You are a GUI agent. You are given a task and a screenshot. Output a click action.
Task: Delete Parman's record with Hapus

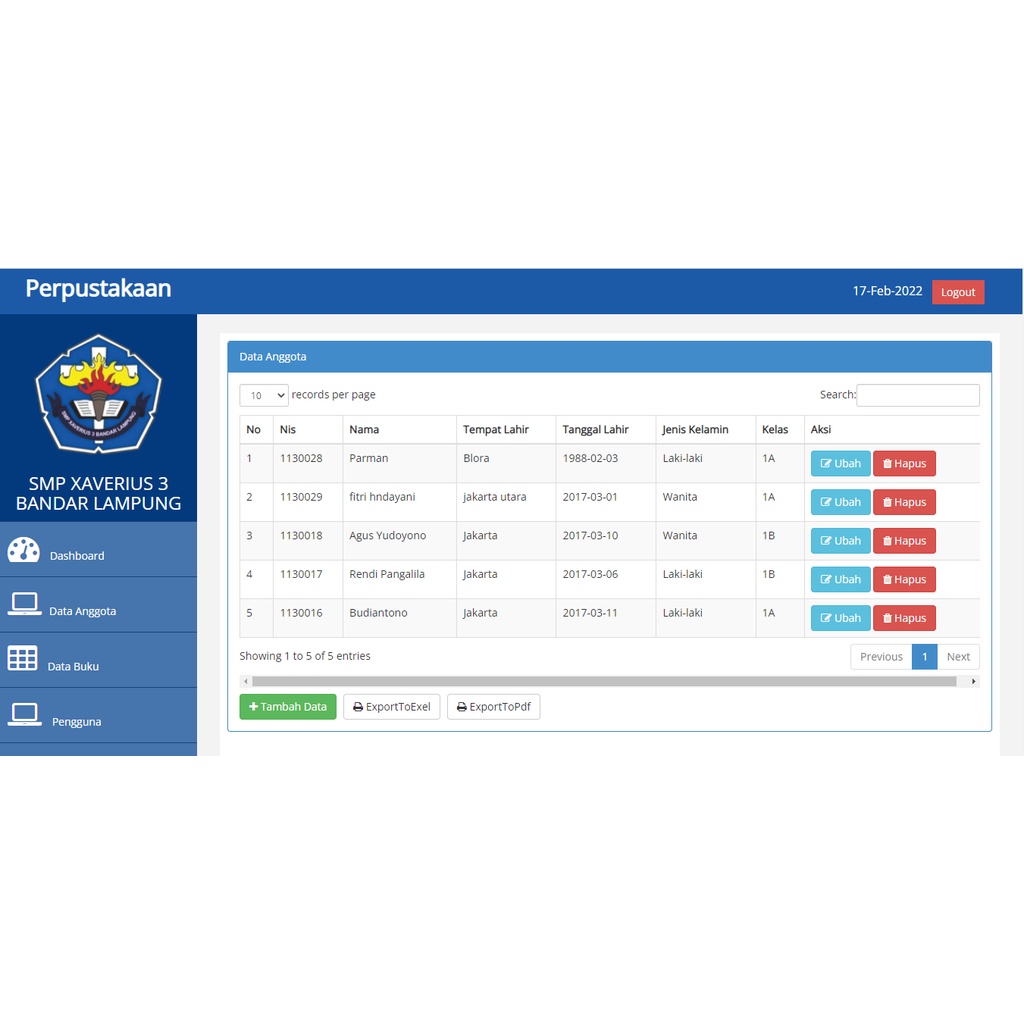(904, 464)
